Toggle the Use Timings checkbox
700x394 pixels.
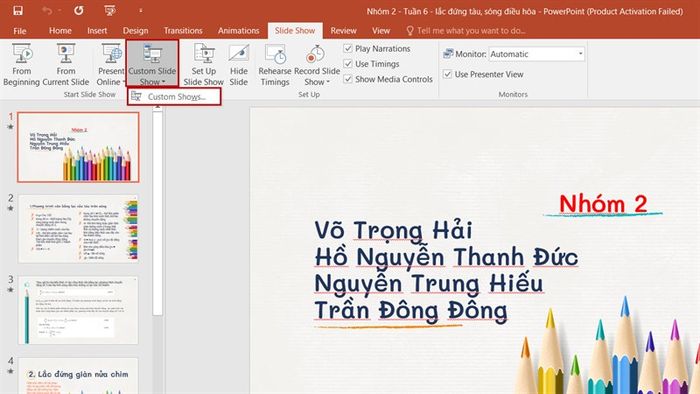click(348, 64)
